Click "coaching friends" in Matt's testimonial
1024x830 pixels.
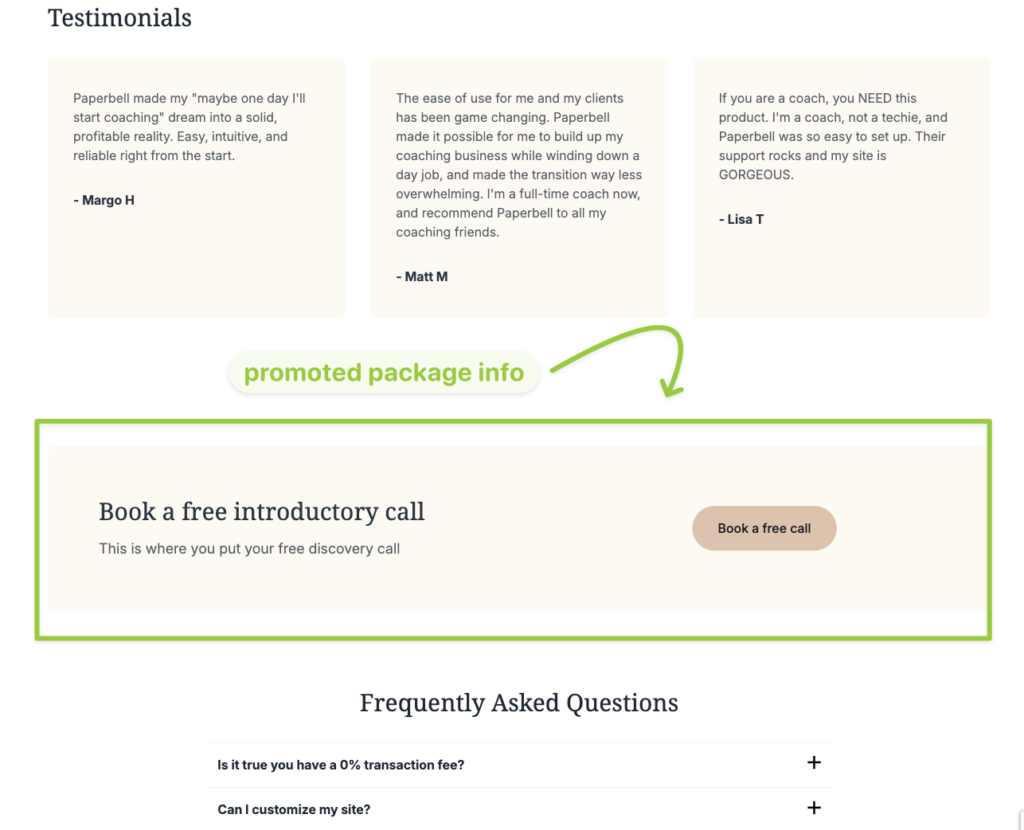click(447, 232)
